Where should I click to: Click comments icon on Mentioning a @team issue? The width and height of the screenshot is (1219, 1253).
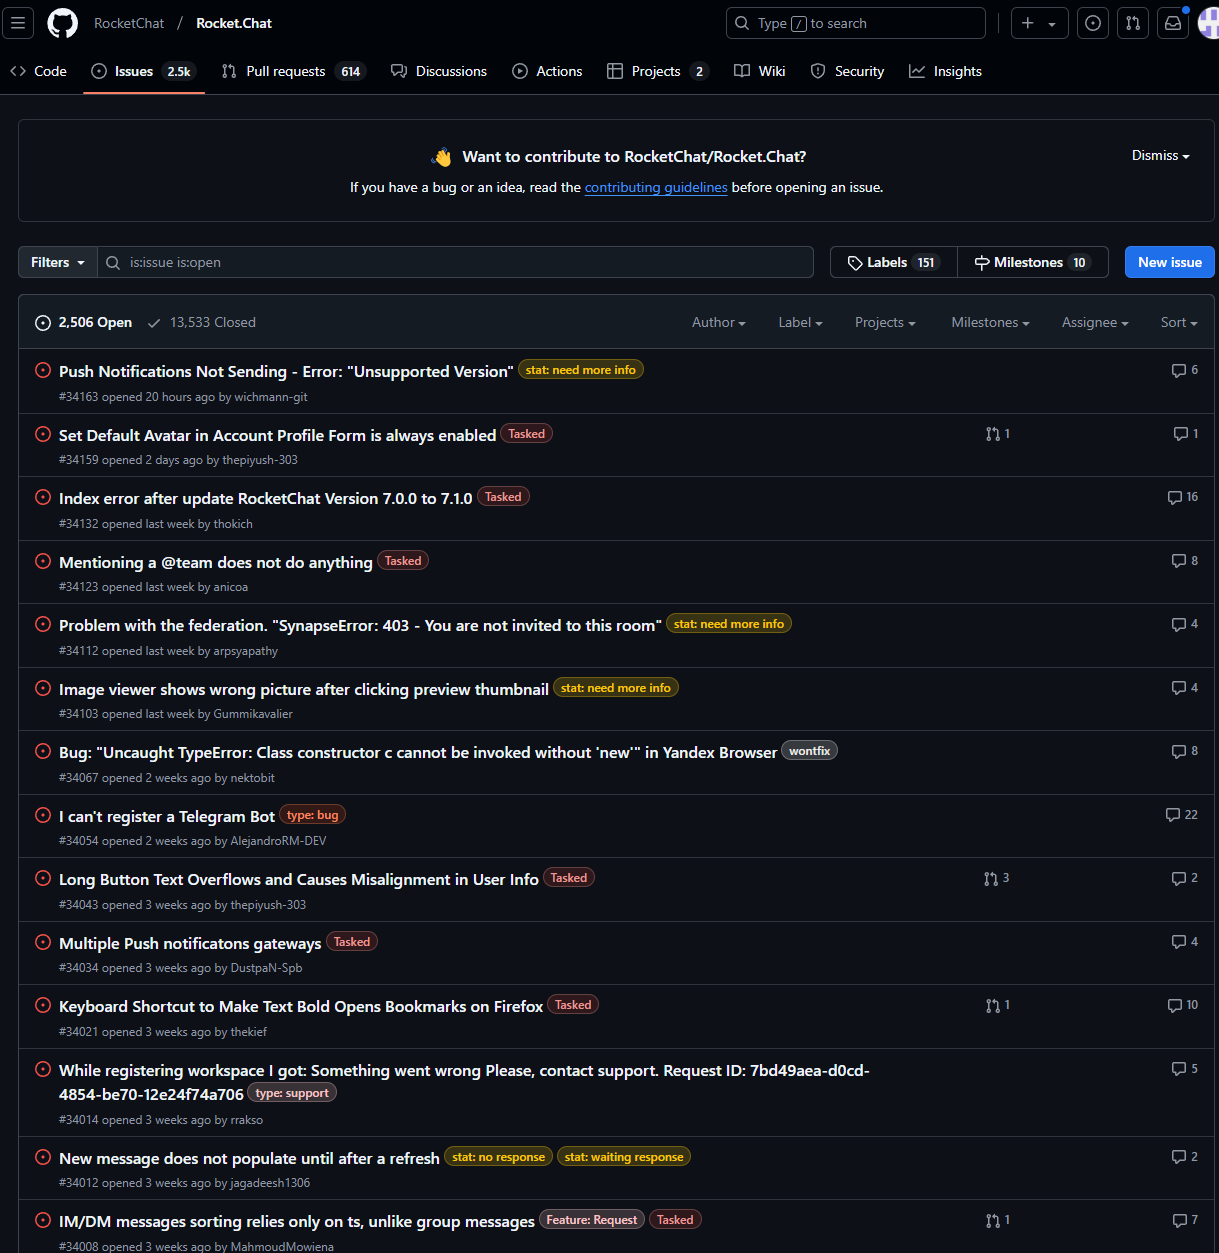coord(1185,561)
